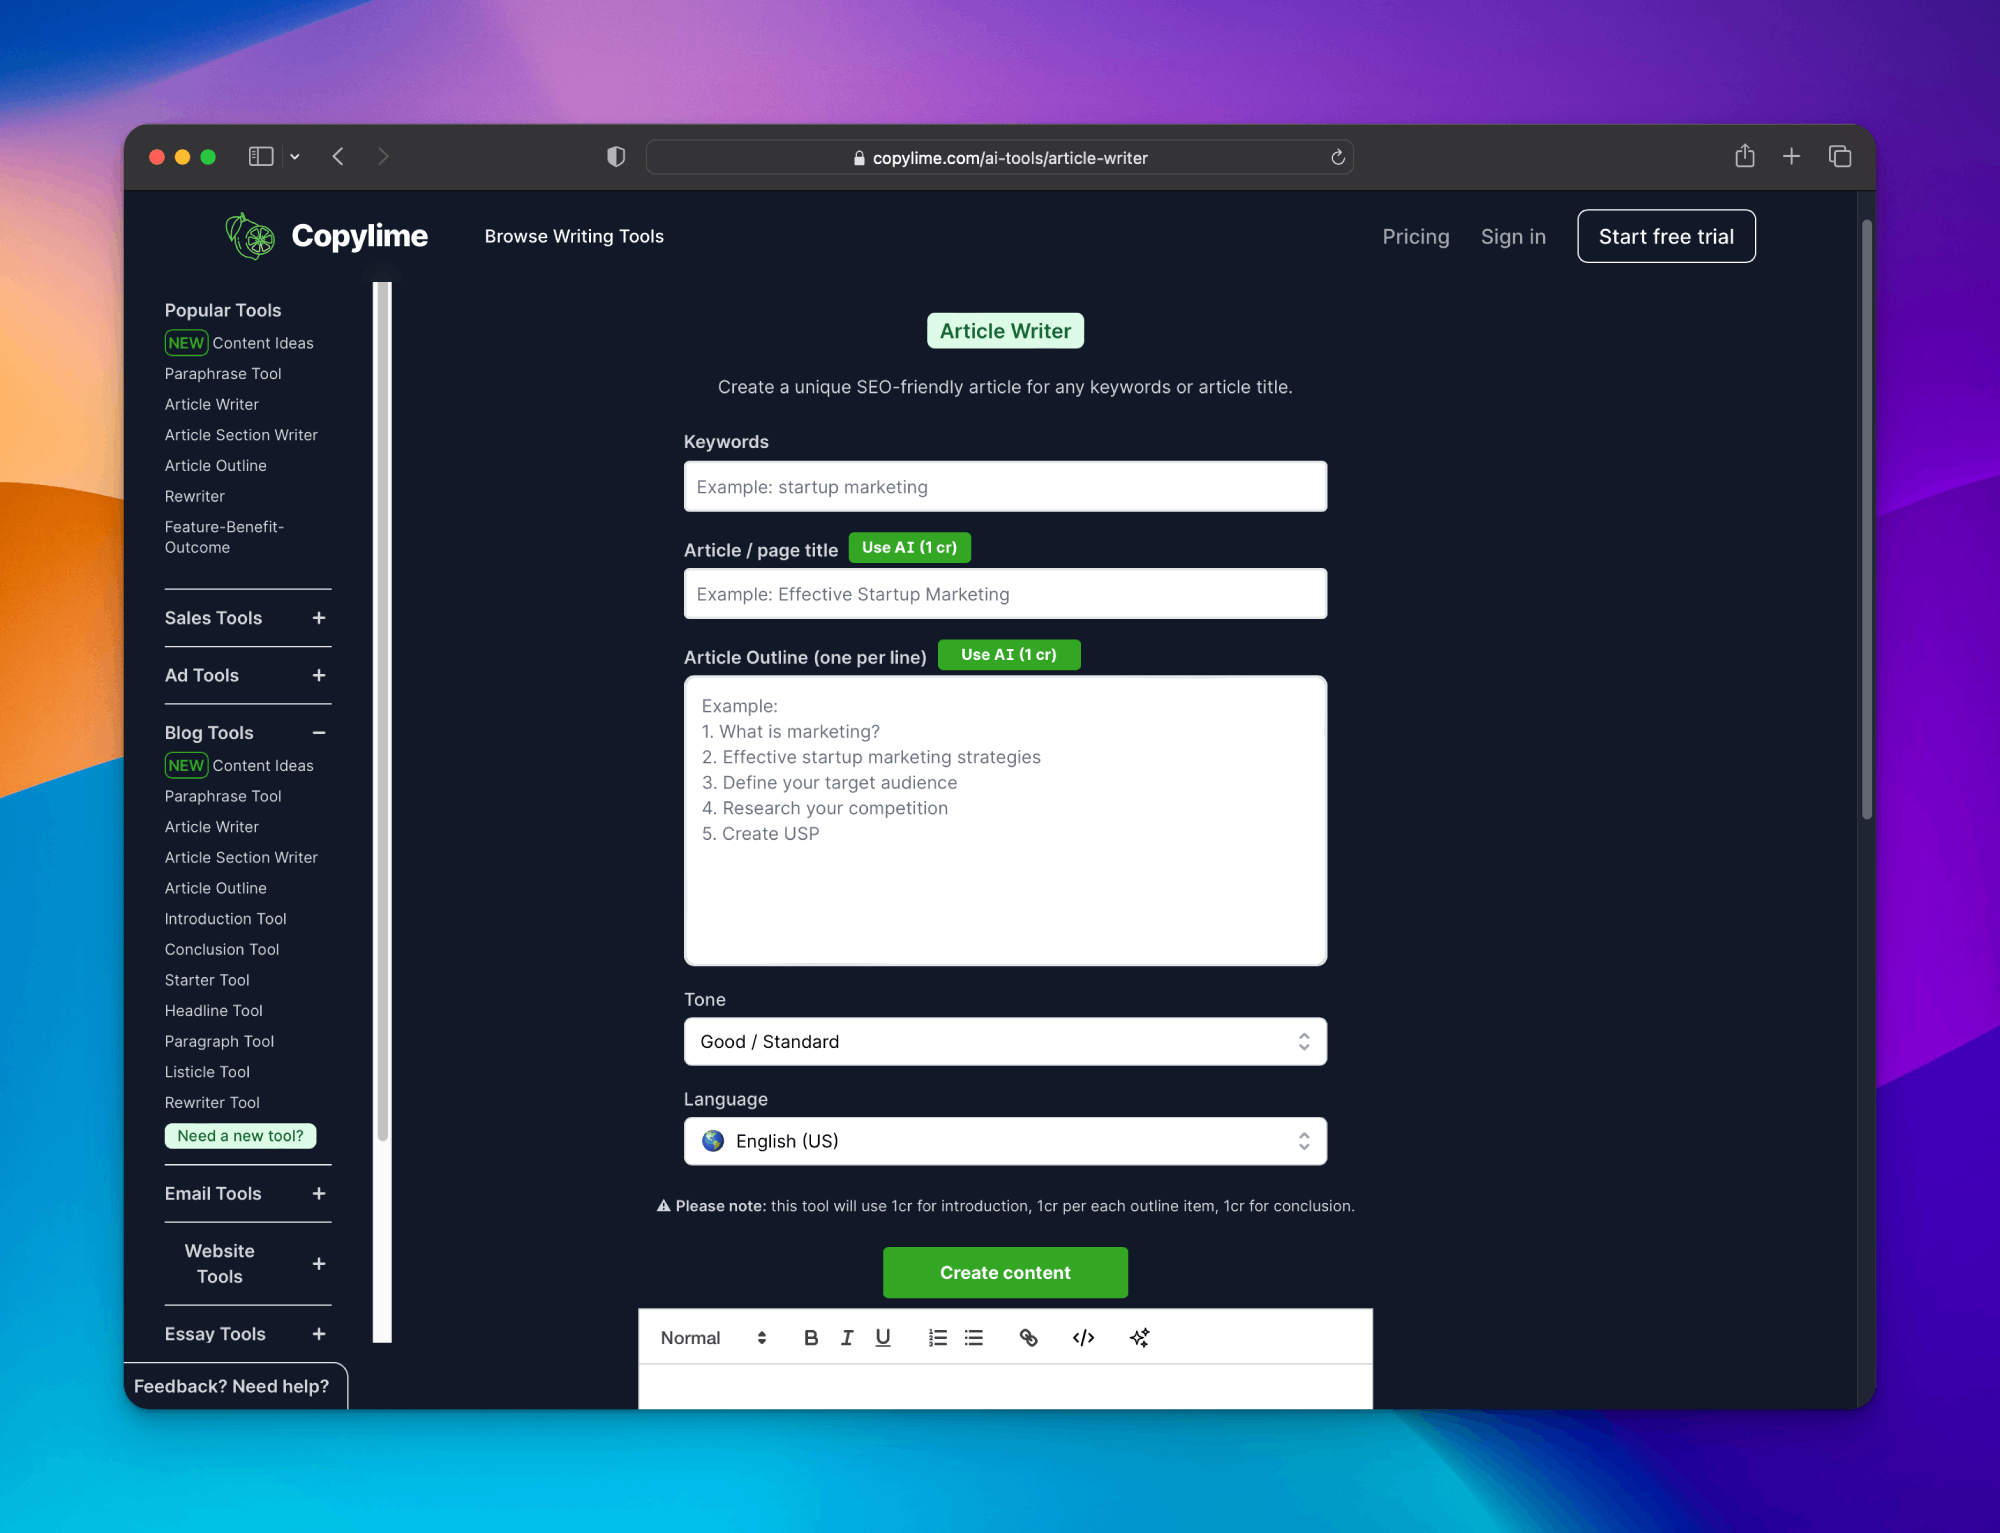Click the code block icon
This screenshot has height=1533, width=2000.
coord(1083,1338)
